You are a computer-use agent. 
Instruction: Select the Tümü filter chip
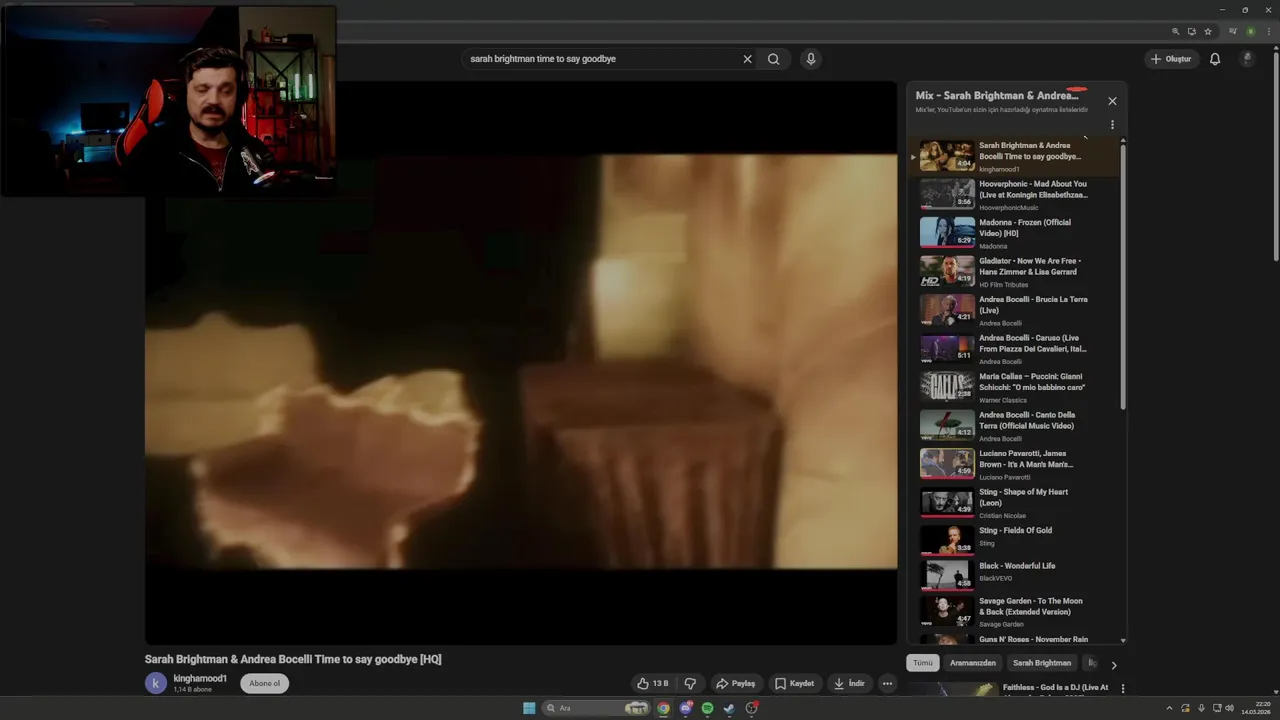point(923,663)
